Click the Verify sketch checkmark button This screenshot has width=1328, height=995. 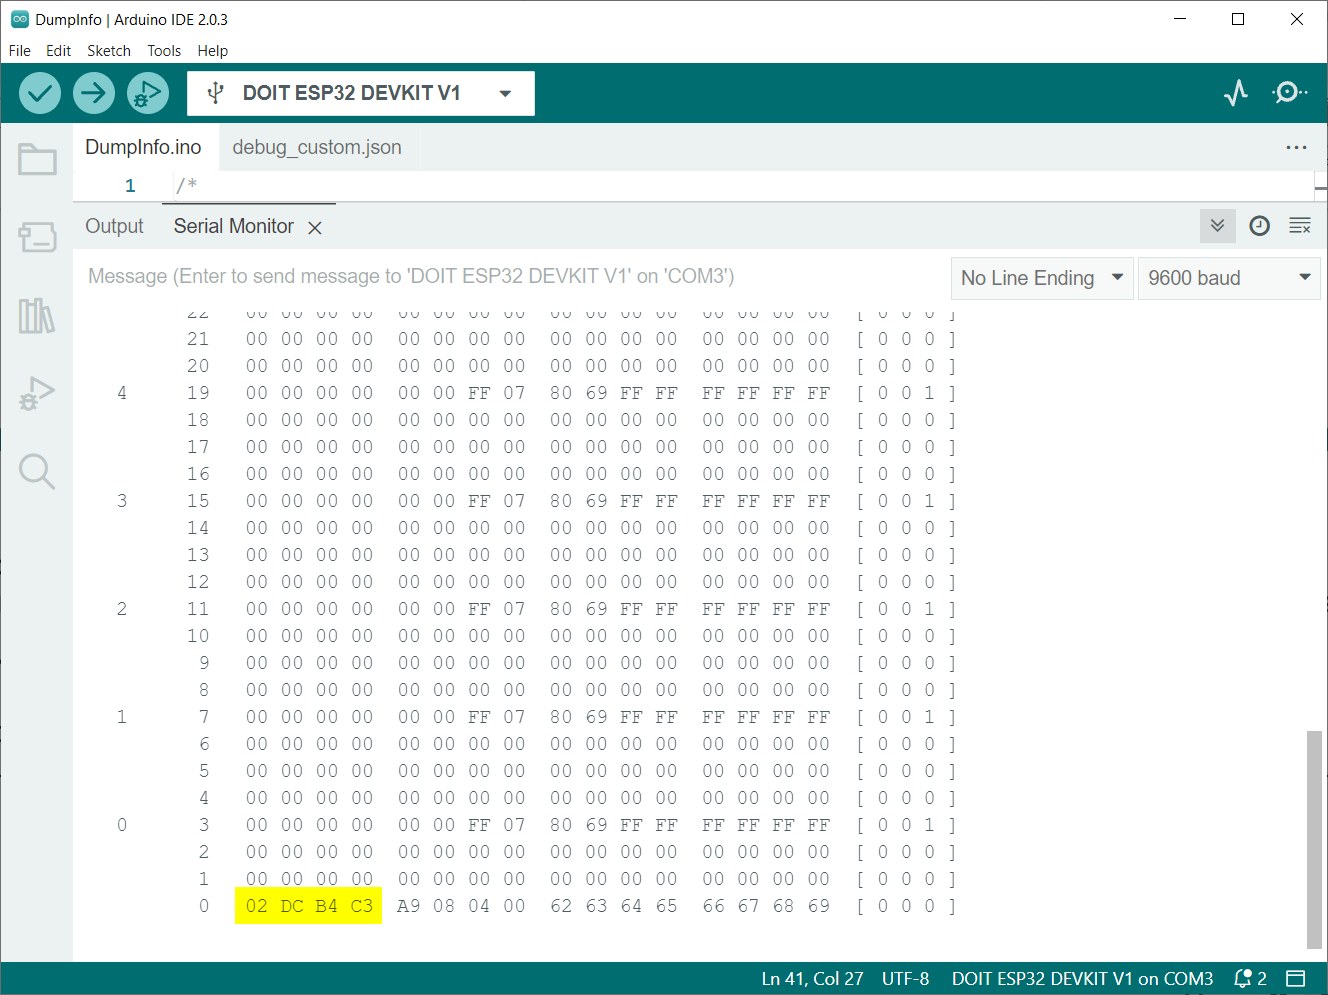(x=40, y=93)
